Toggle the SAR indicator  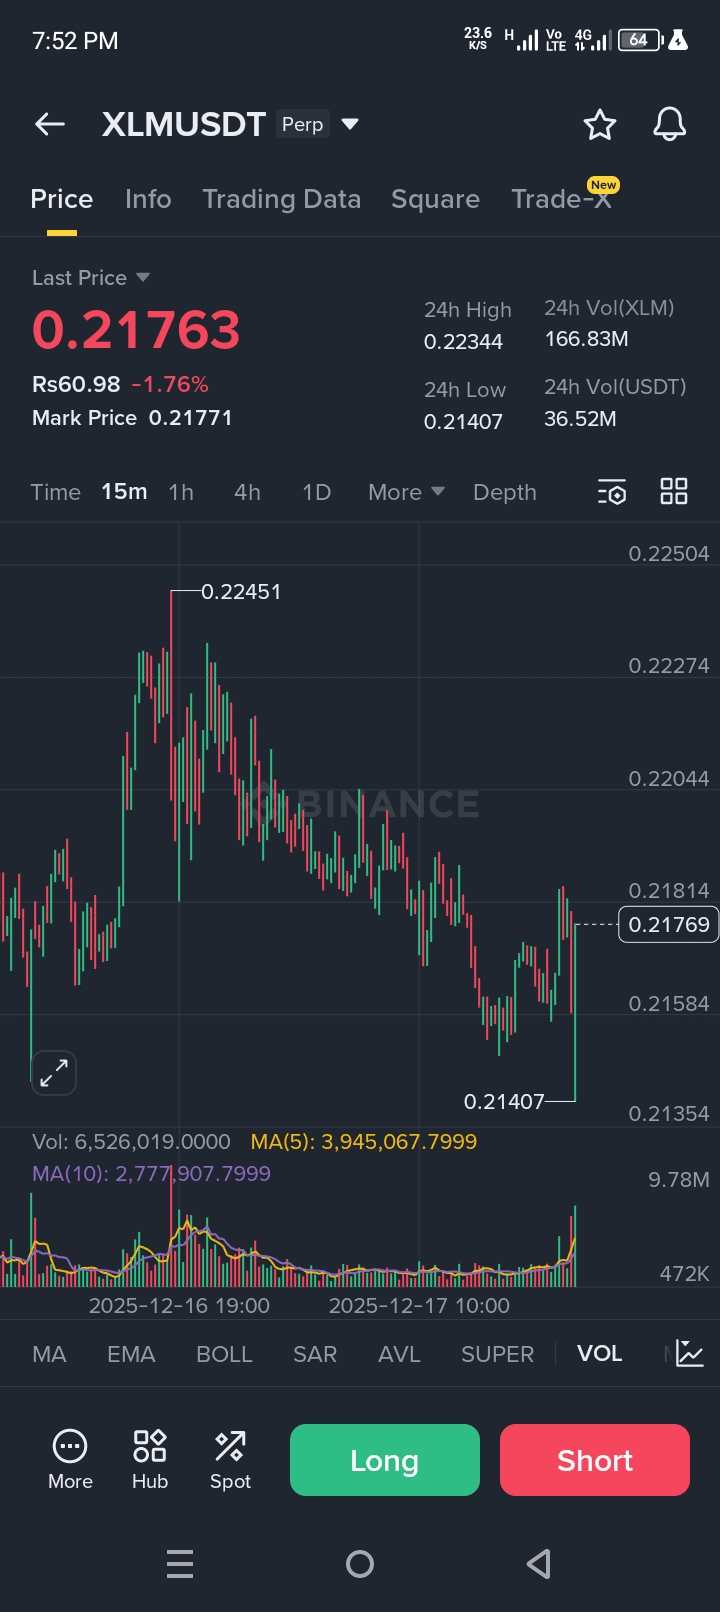pyautogui.click(x=314, y=1354)
